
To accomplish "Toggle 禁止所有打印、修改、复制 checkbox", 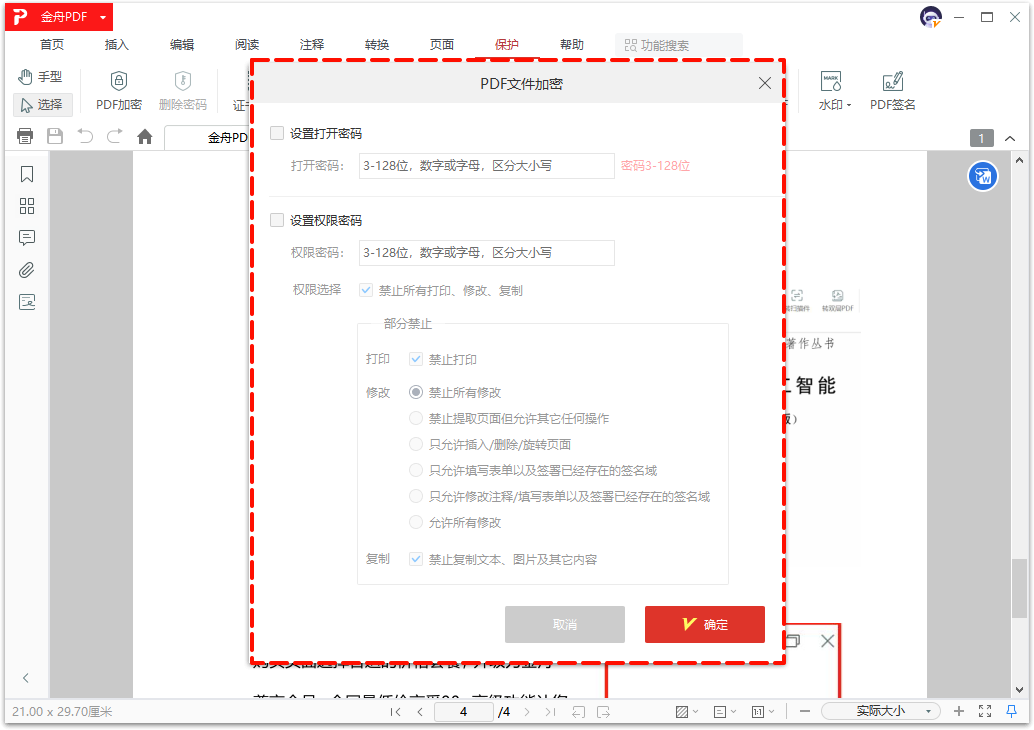I will click(x=366, y=290).
